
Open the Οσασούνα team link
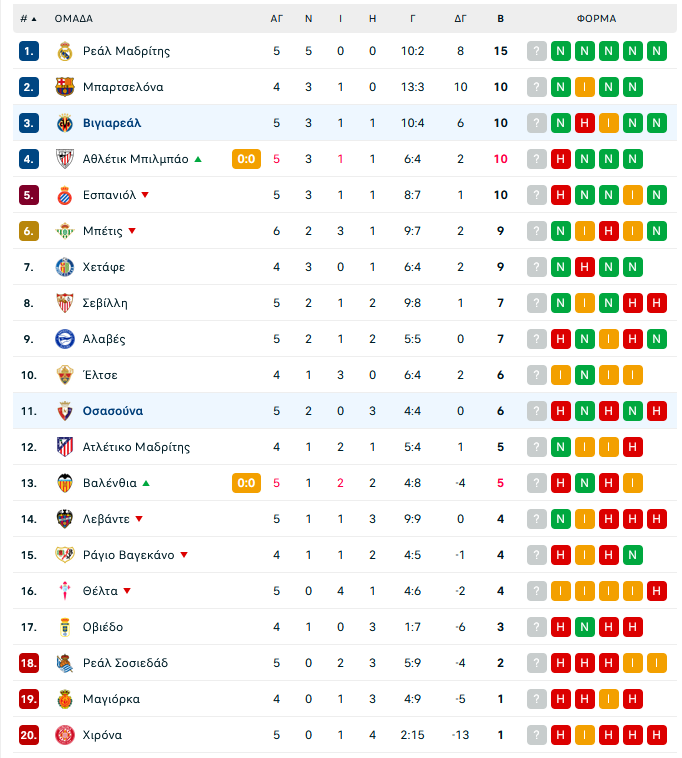tap(113, 411)
